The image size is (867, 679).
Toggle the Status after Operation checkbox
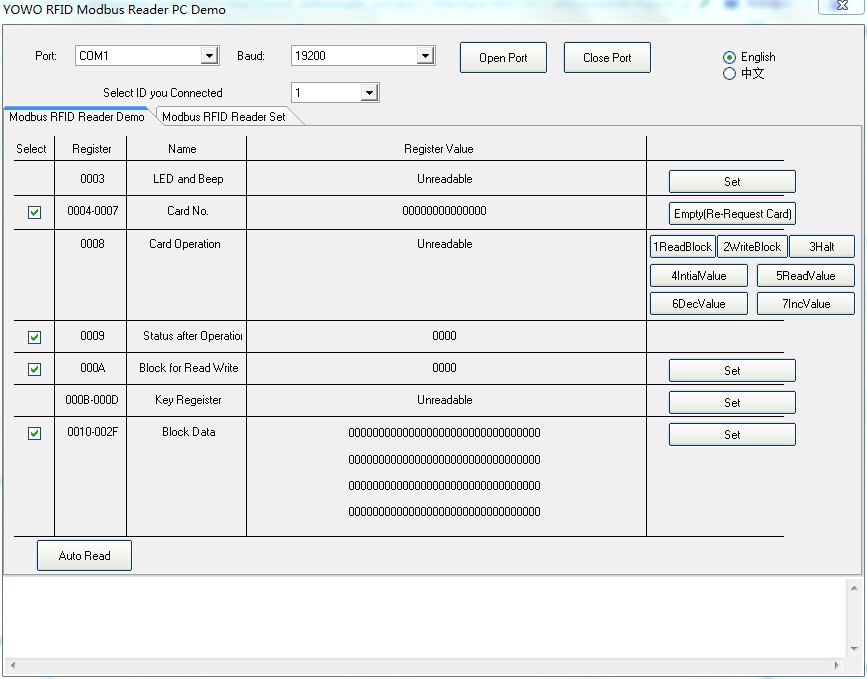34,337
